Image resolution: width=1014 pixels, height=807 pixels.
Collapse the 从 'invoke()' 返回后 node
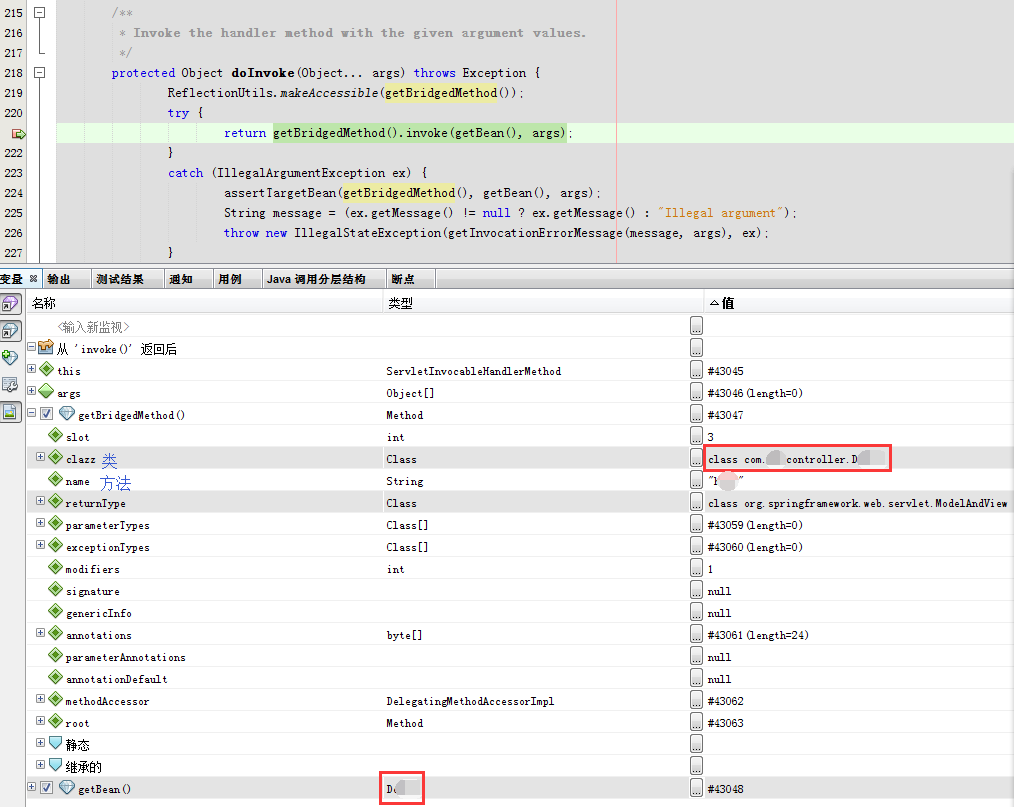coord(31,347)
